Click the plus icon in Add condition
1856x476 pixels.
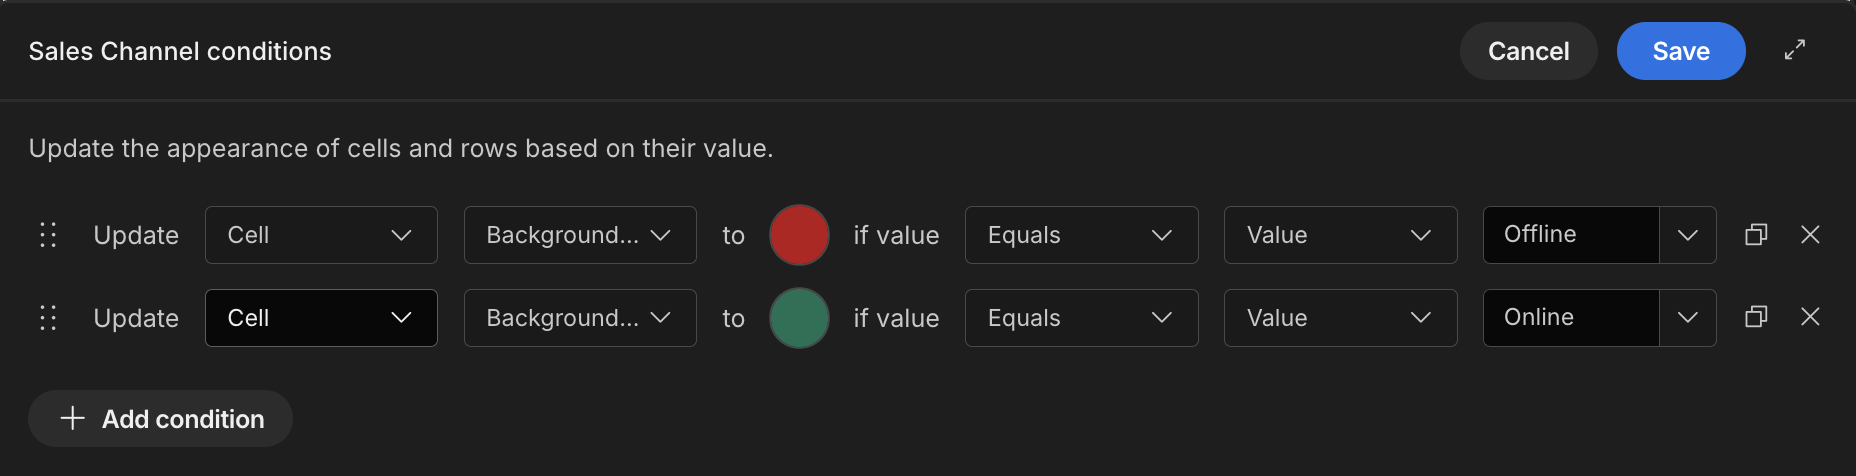(x=73, y=418)
